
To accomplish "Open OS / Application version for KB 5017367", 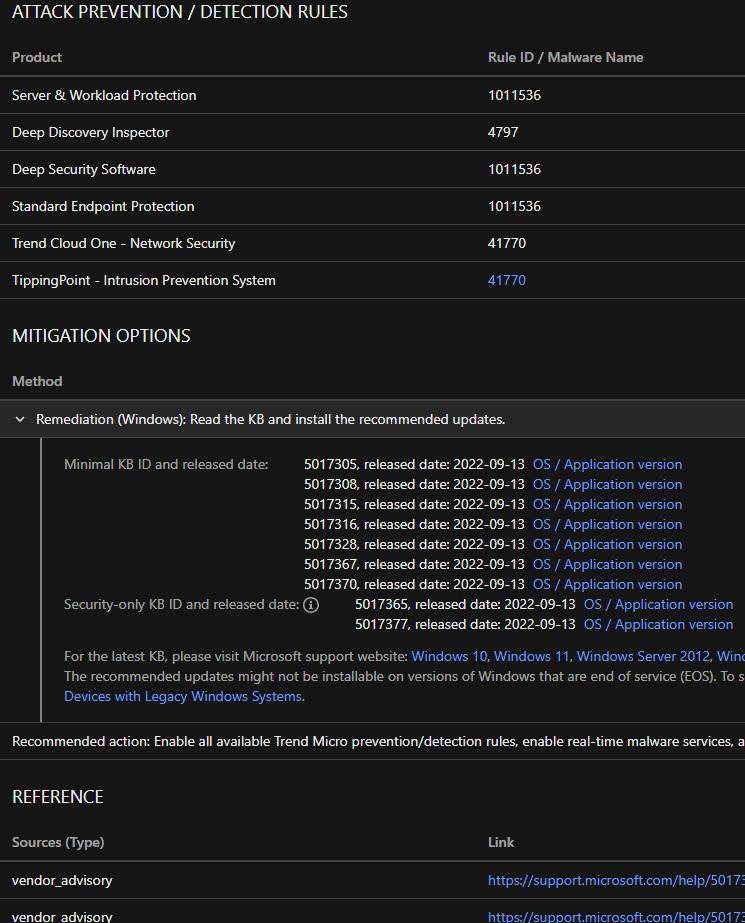I will tap(607, 565).
